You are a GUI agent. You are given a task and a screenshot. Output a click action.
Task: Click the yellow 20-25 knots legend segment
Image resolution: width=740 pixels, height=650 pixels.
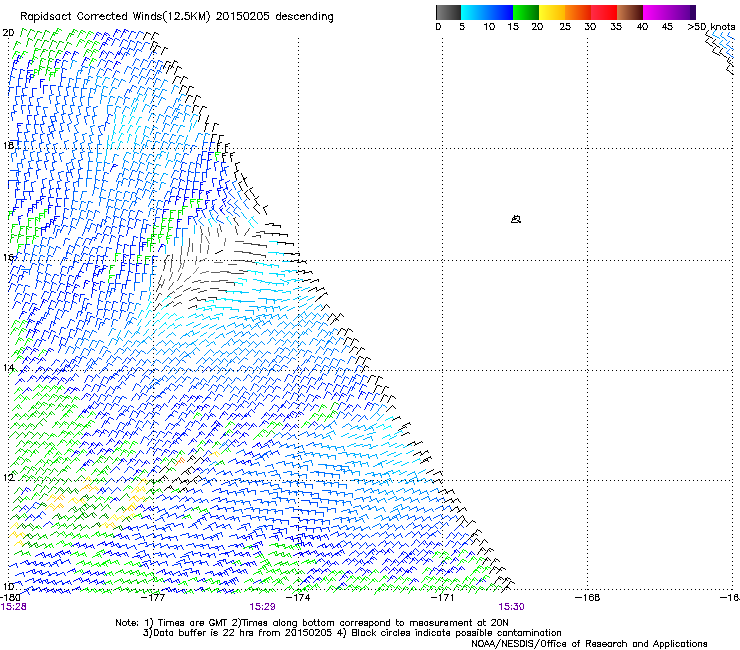pyautogui.click(x=552, y=12)
